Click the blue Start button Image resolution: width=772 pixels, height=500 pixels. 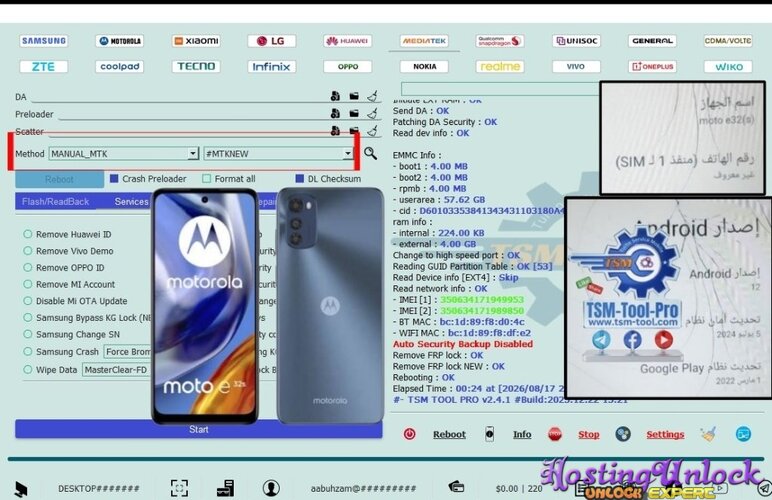click(x=198, y=429)
